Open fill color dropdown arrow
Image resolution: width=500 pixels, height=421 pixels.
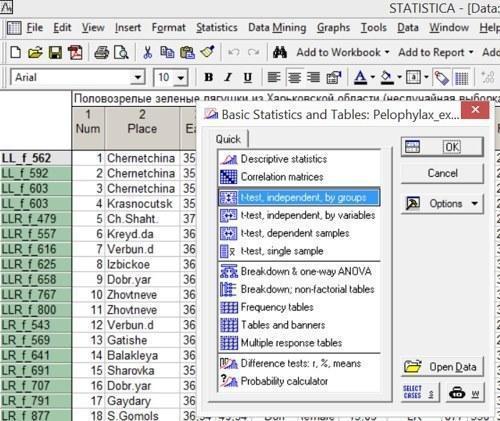point(400,78)
